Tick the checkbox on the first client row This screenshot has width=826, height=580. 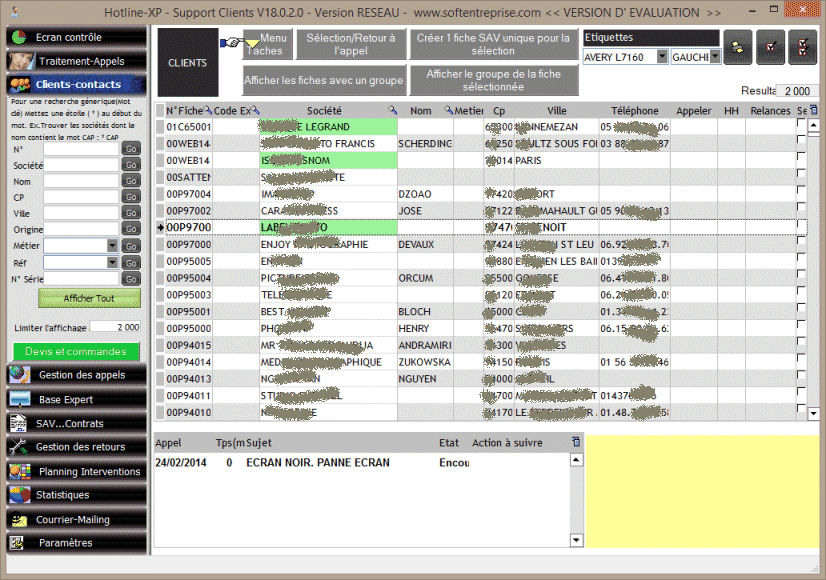[801, 127]
